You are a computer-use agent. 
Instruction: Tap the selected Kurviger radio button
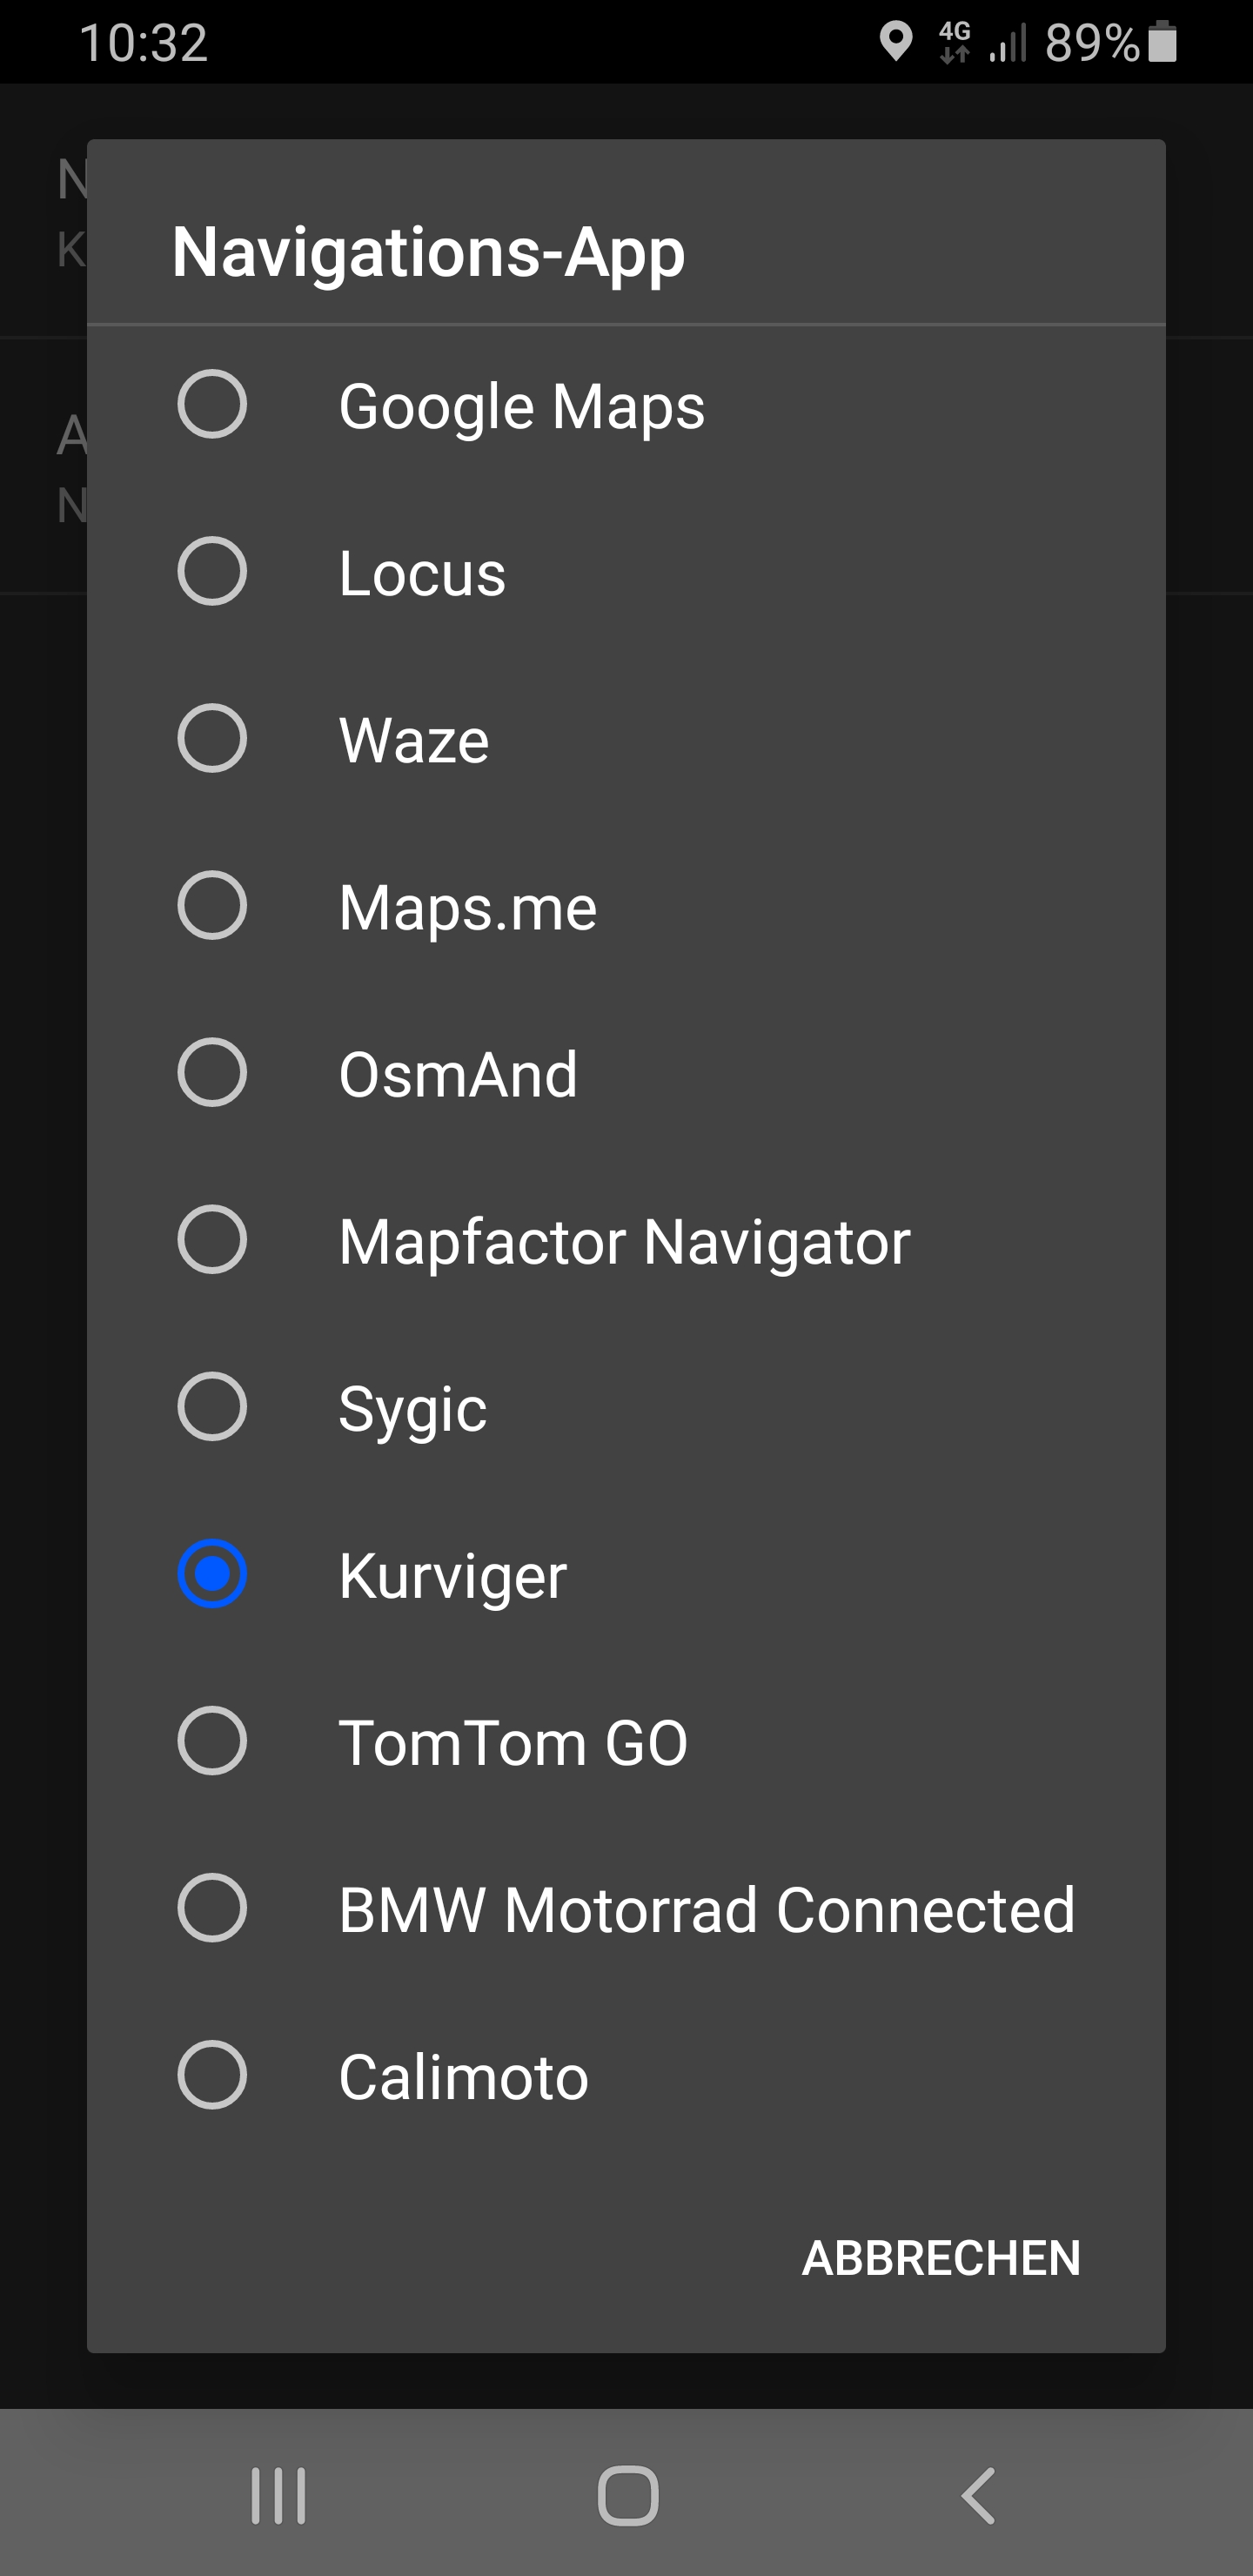[212, 1574]
